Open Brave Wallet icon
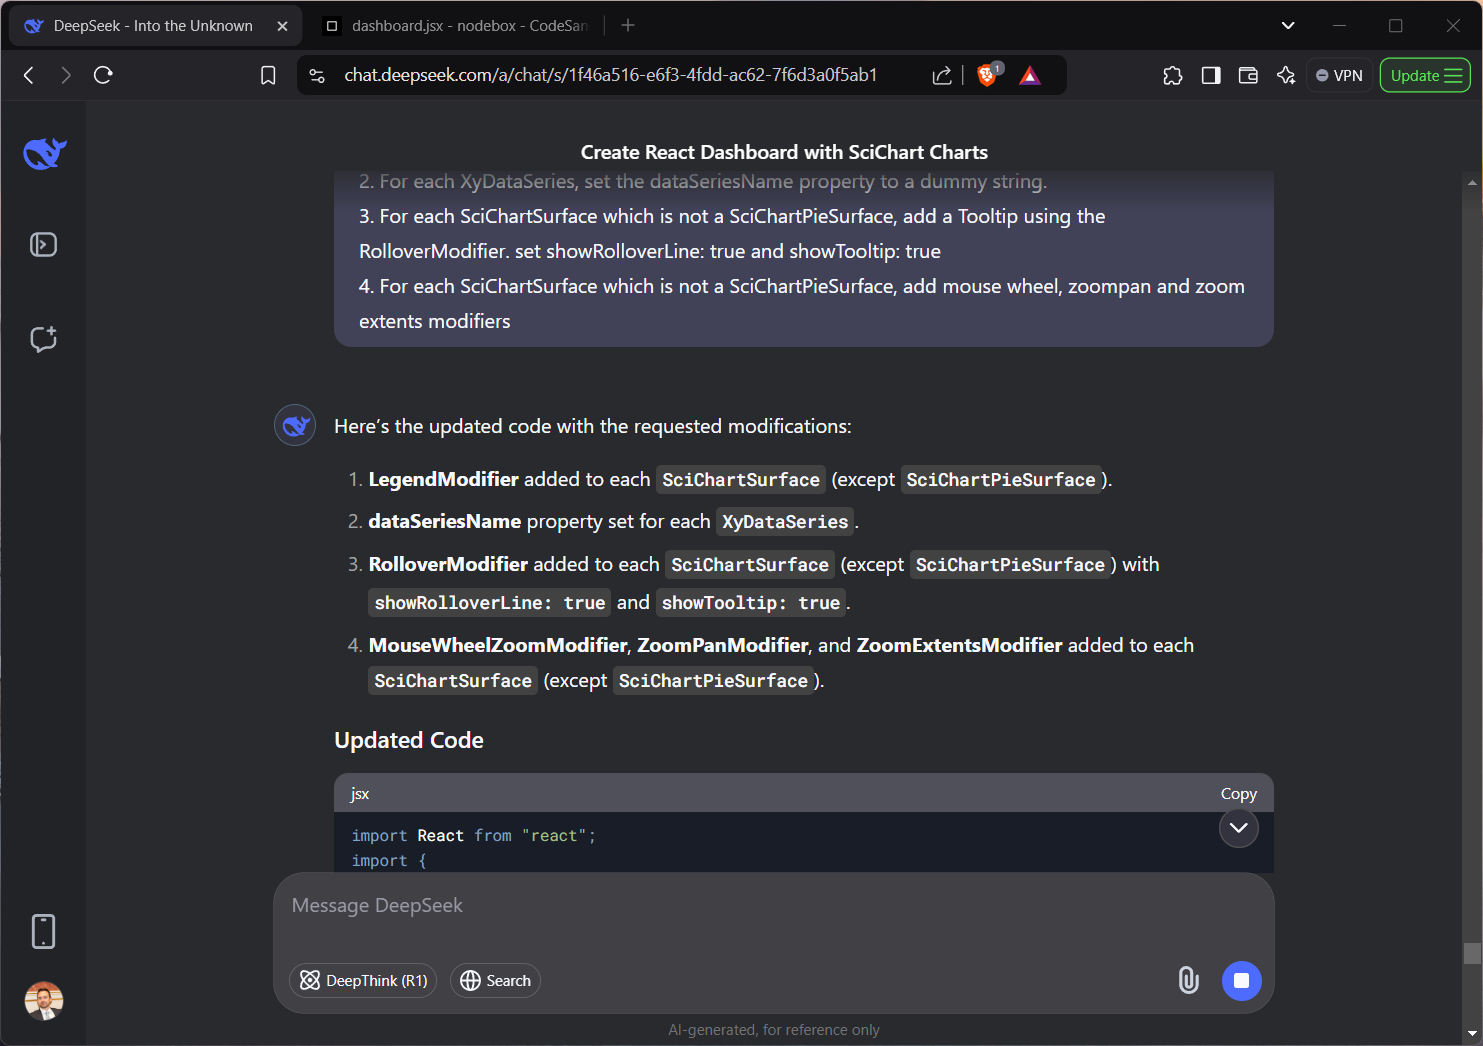The image size is (1483, 1046). [x=1248, y=75]
